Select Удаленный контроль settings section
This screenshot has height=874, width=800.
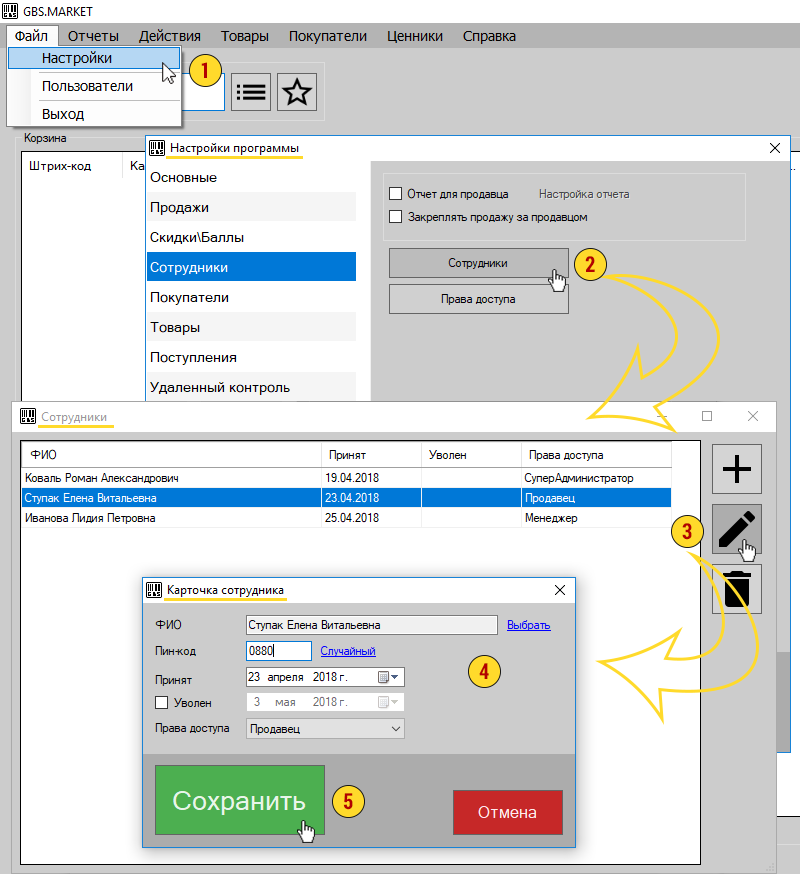pos(251,387)
